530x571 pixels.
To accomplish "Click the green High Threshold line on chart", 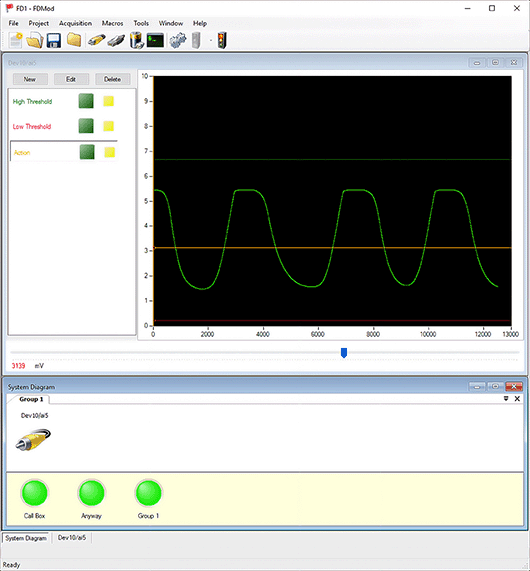I will (x=332, y=160).
